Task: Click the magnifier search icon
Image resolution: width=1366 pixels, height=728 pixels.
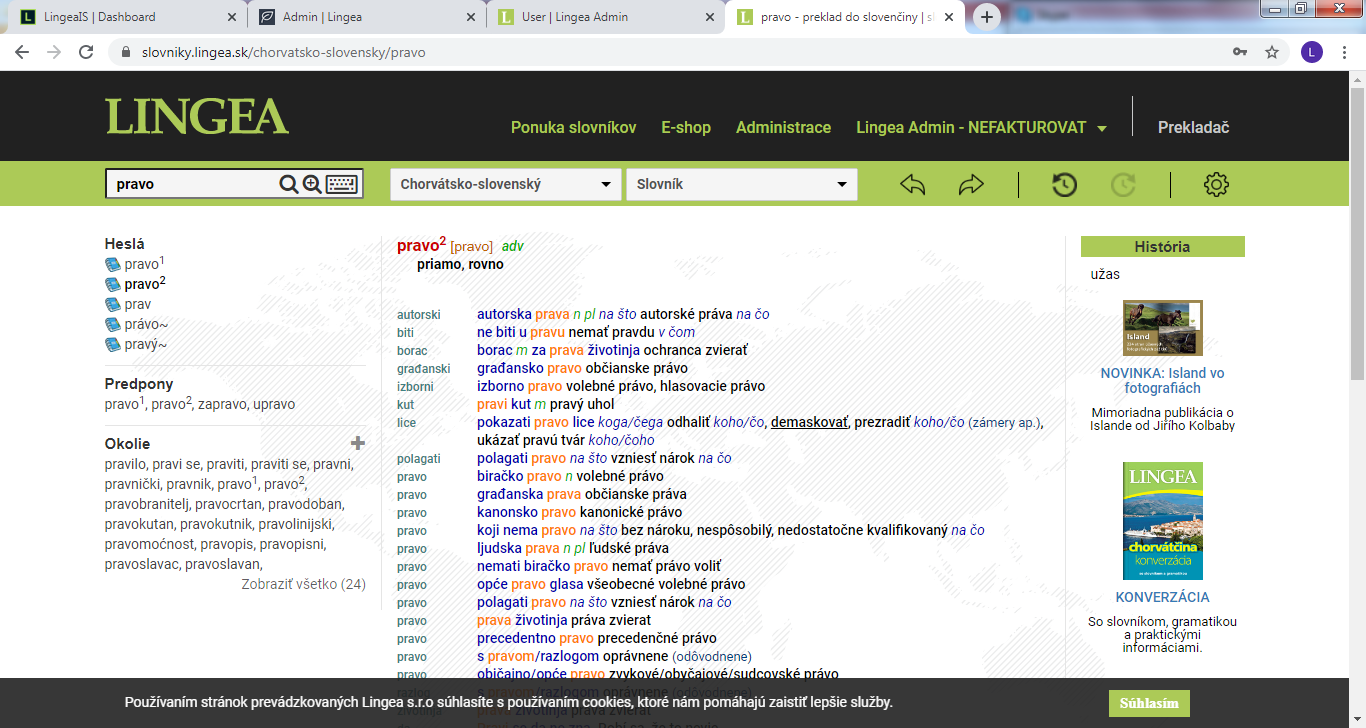Action: click(x=288, y=184)
